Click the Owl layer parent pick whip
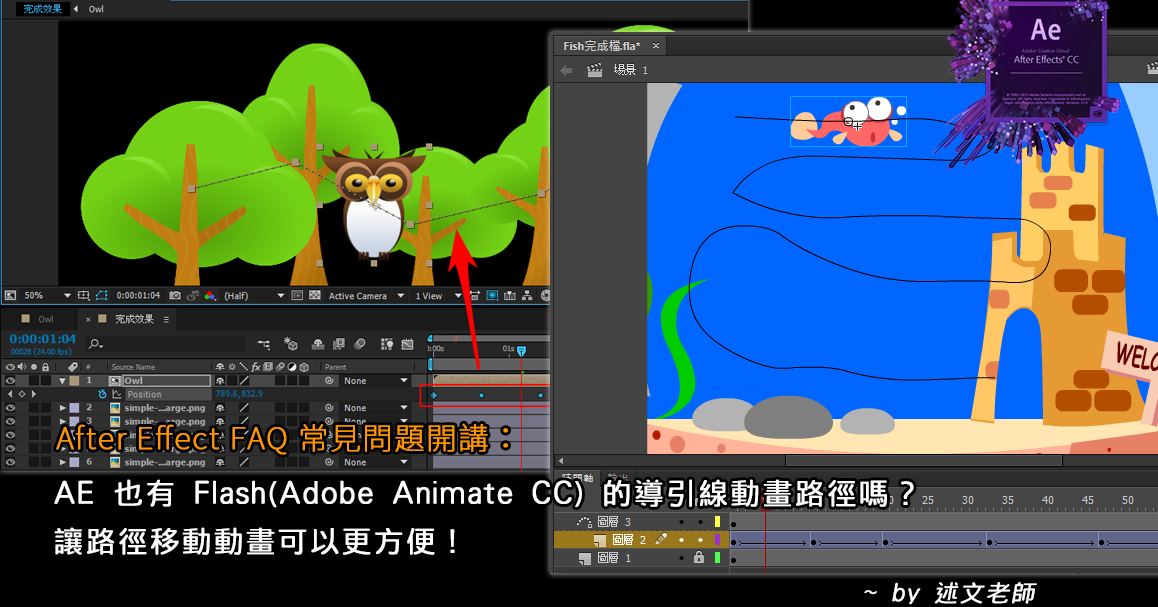This screenshot has height=607, width=1158. [329, 381]
